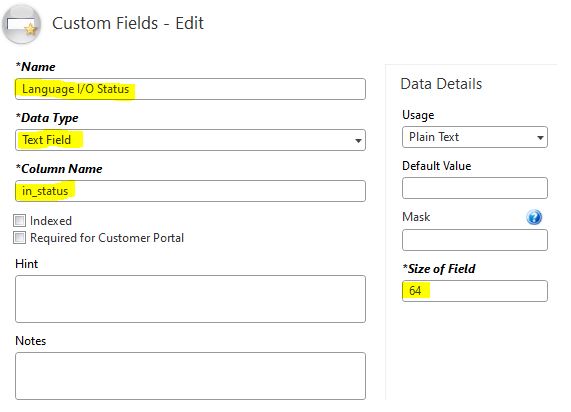
Task: Select the Plain Text usage combo box
Action: (x=475, y=137)
